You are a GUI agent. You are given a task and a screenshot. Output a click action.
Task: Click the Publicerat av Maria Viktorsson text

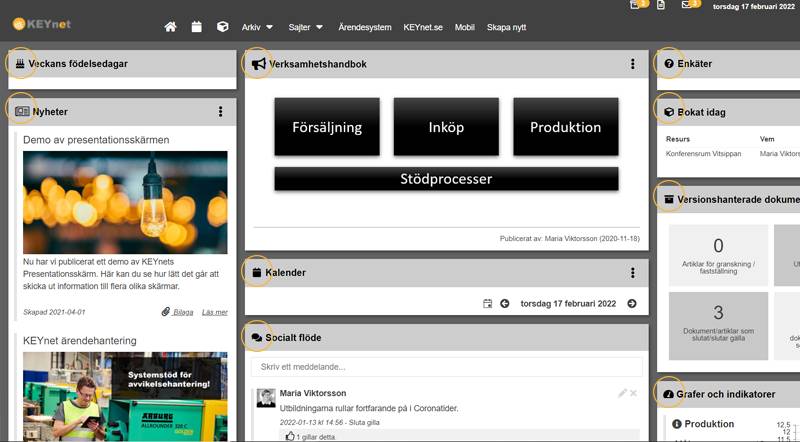[569, 238]
